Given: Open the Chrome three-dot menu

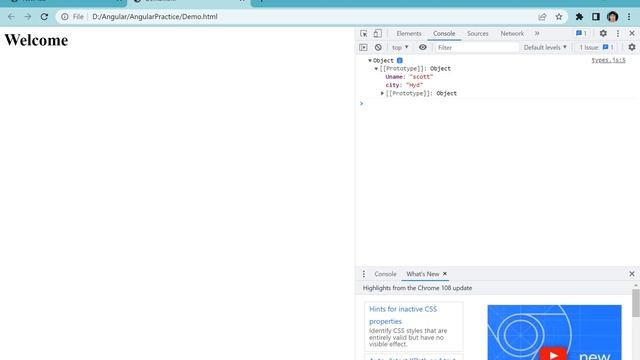Looking at the screenshot, I should point(629,17).
